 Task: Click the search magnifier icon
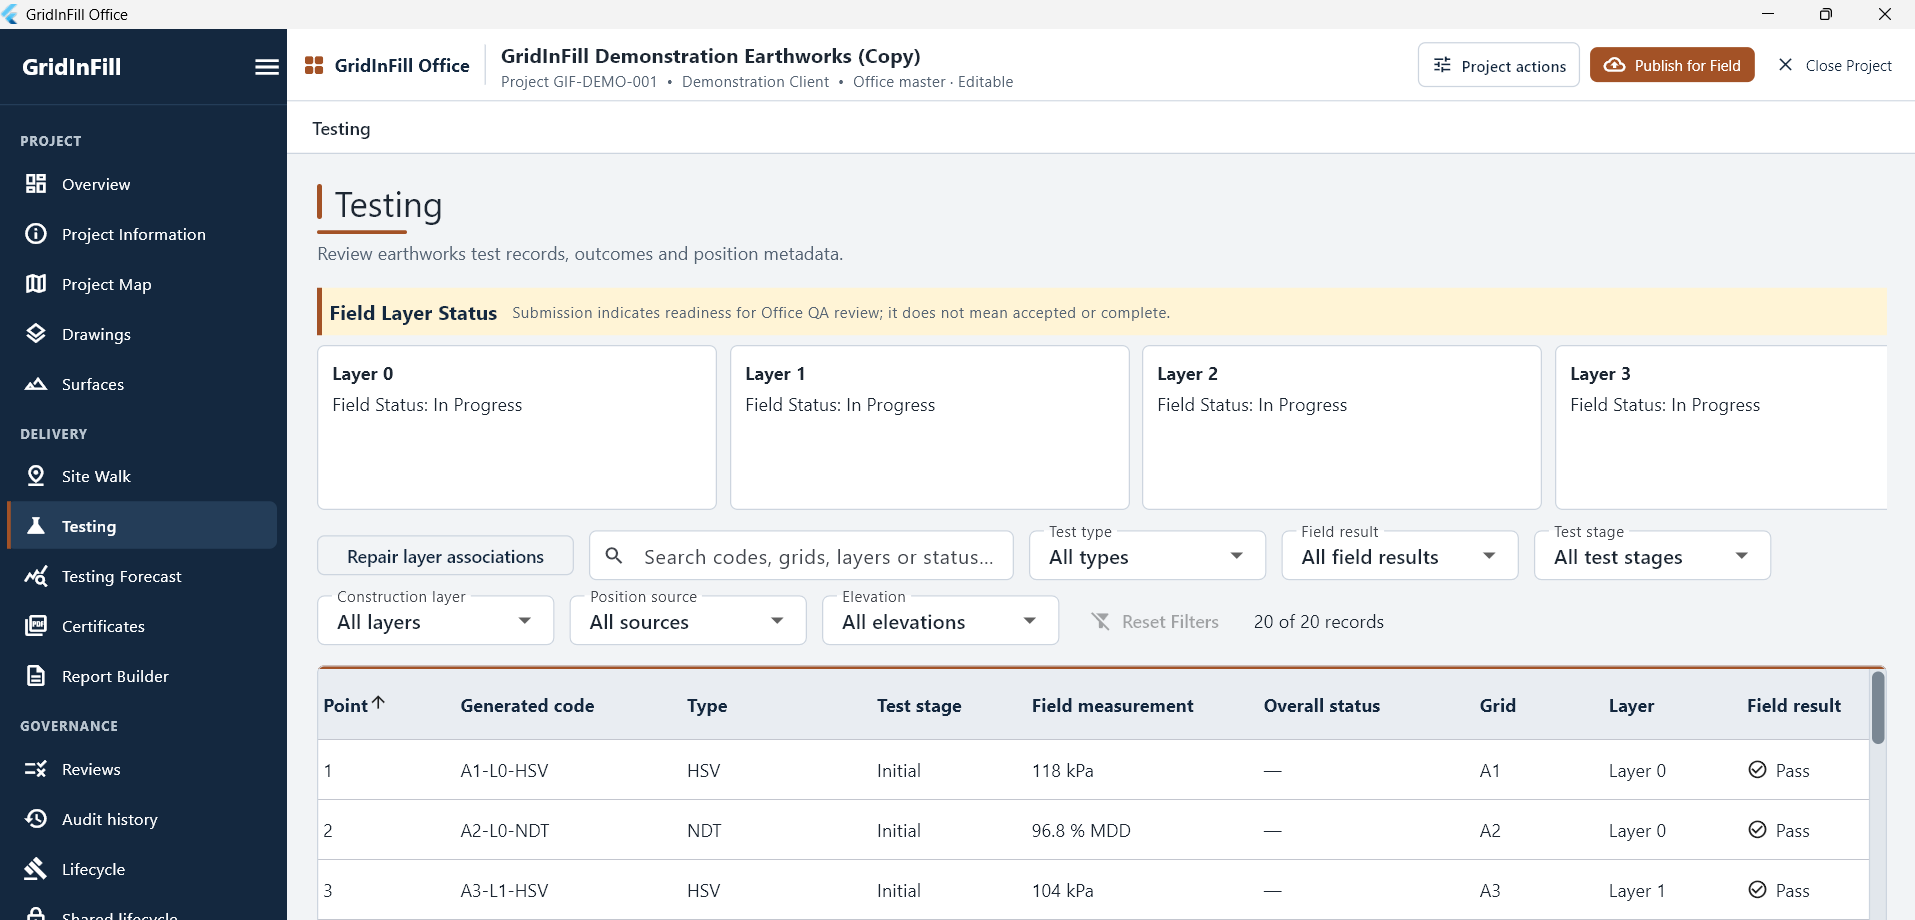point(614,555)
